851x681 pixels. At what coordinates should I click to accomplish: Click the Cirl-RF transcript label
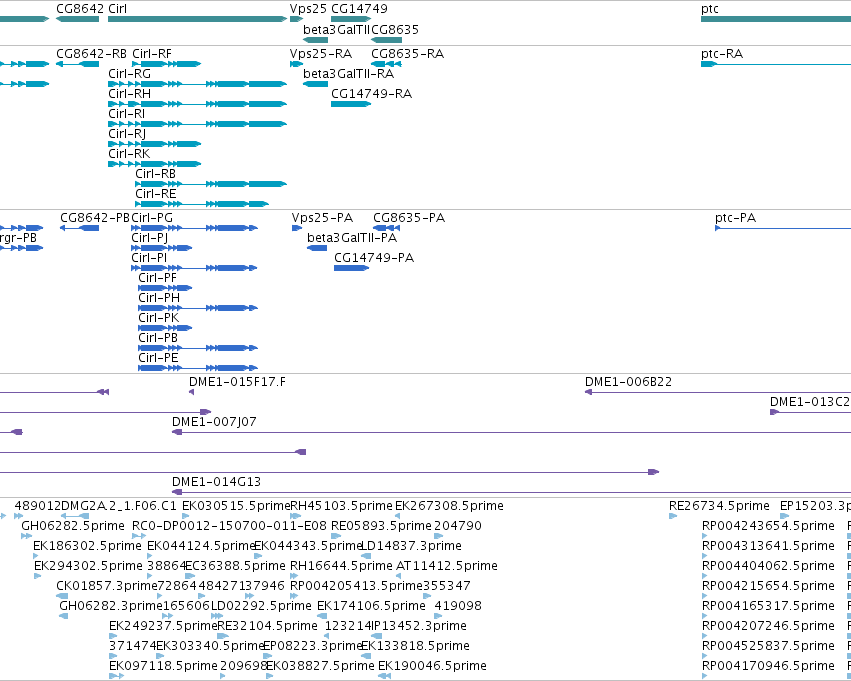click(x=152, y=54)
